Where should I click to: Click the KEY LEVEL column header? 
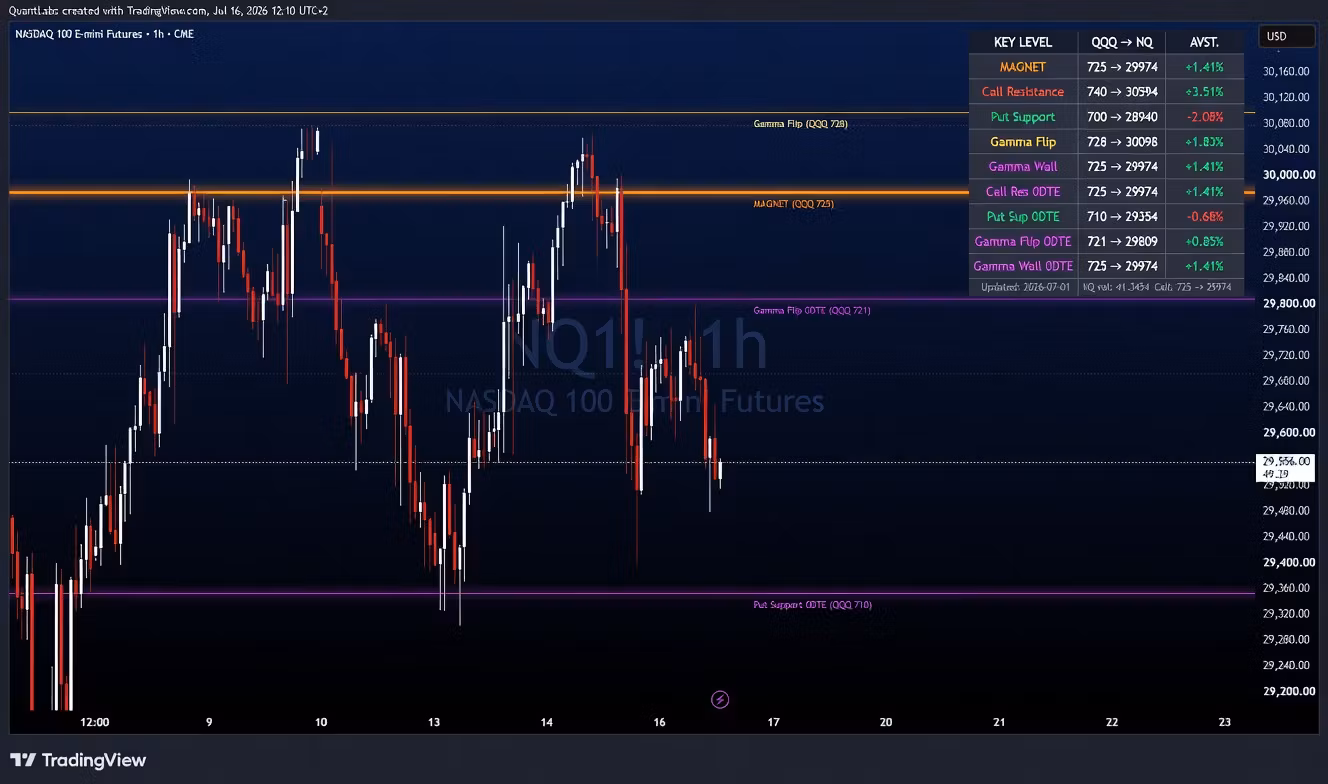click(1022, 42)
